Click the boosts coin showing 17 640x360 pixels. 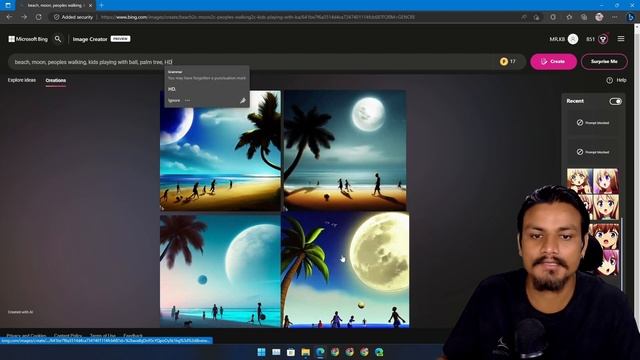coord(507,62)
